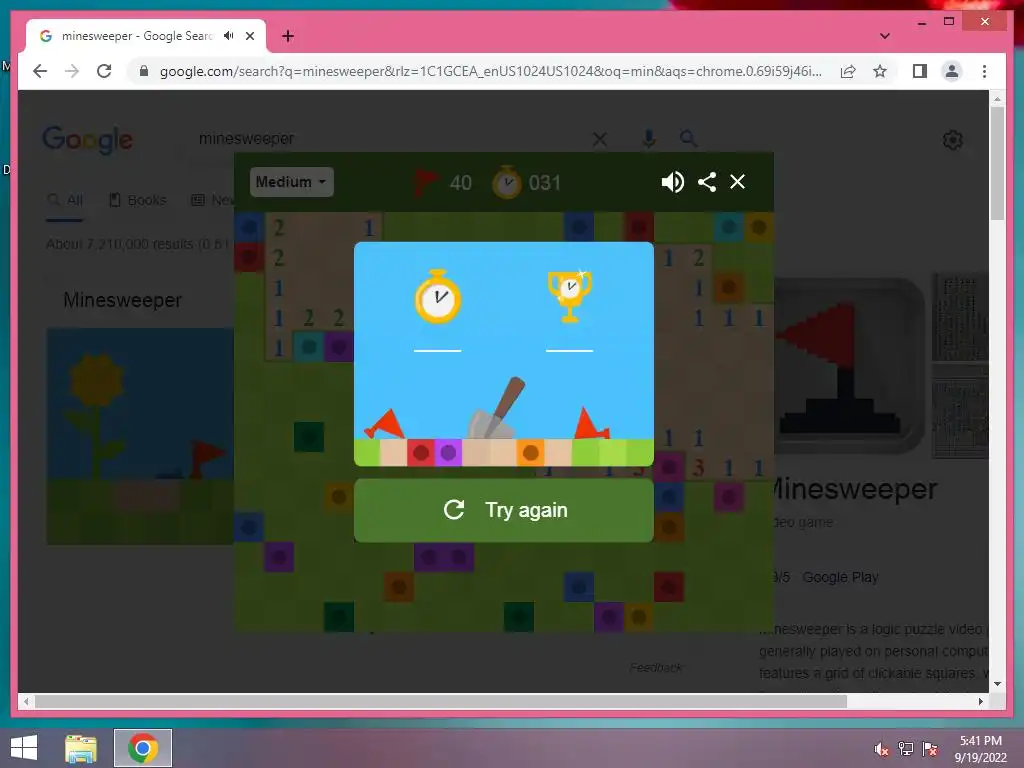Image resolution: width=1024 pixels, height=768 pixels.
Task: Click Chrome icon in taskbar
Action: click(x=142, y=748)
